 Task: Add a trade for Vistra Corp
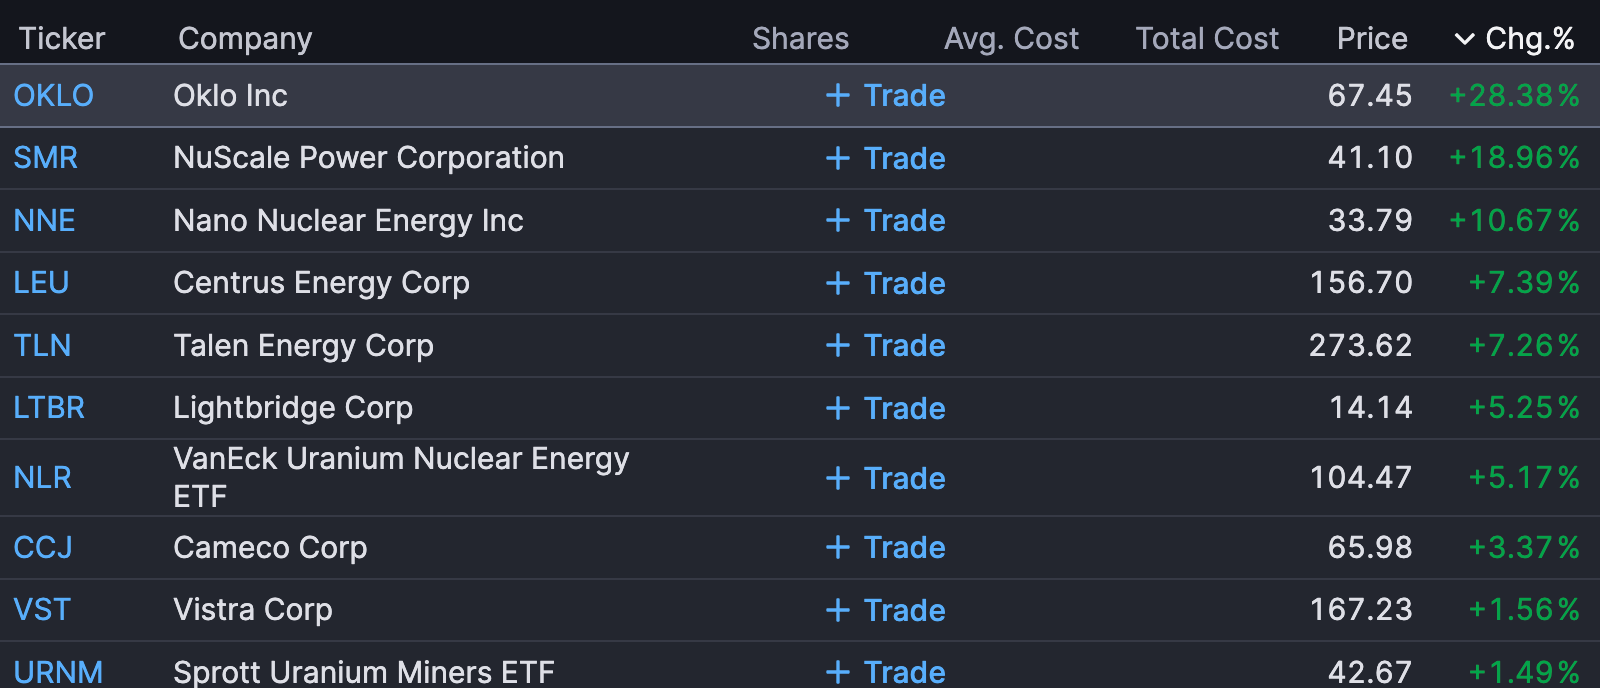click(x=886, y=610)
